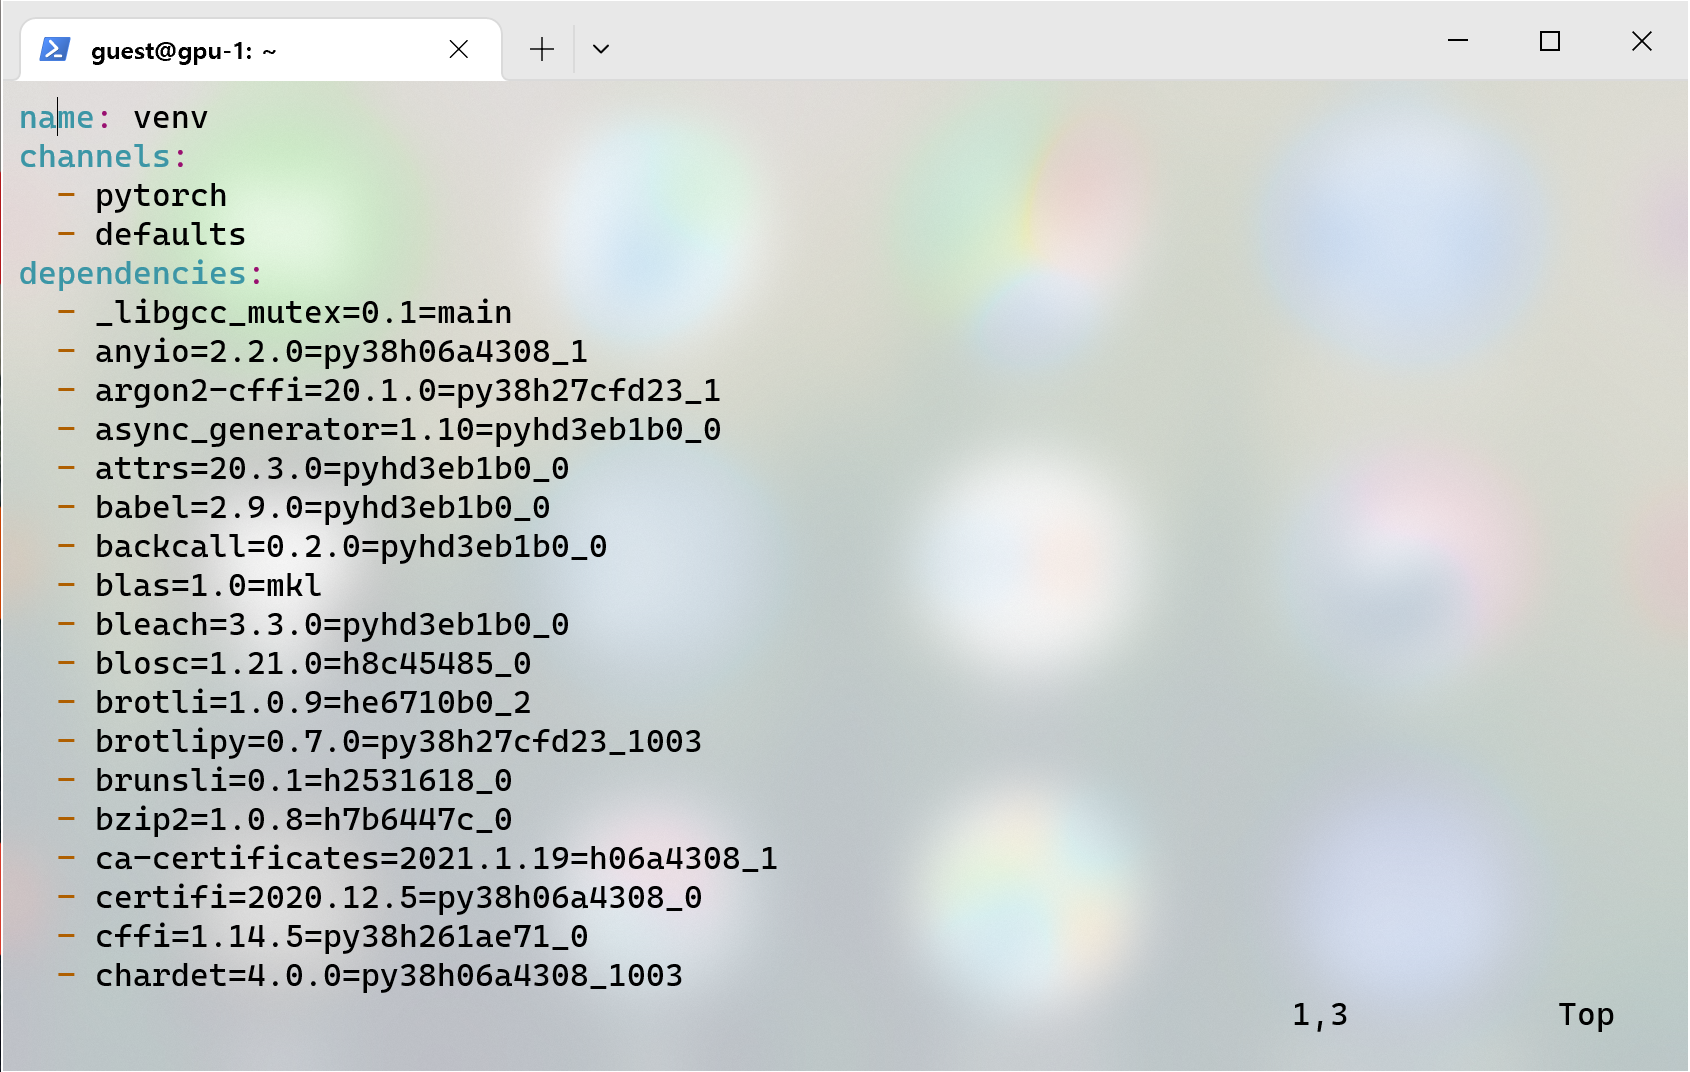This screenshot has height=1072, width=1690.
Task: Click the 'defaults' channel entry
Action: coord(171,235)
